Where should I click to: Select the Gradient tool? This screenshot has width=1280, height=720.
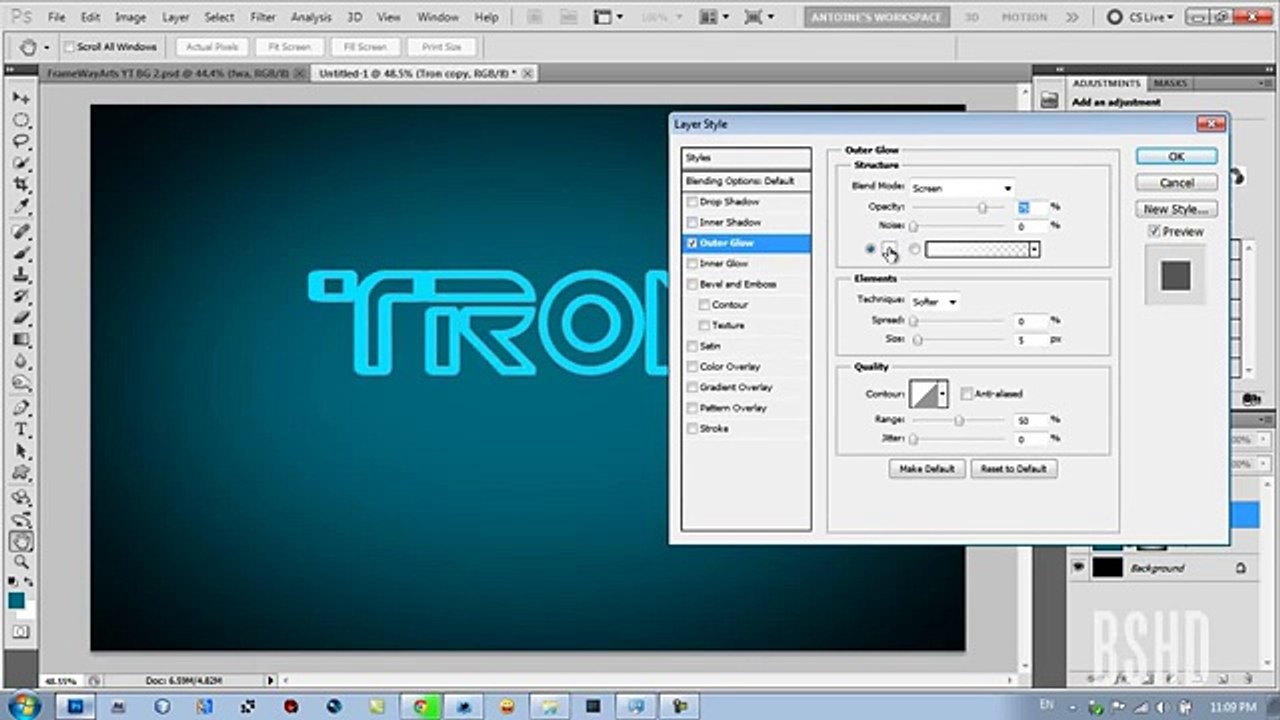(x=21, y=340)
